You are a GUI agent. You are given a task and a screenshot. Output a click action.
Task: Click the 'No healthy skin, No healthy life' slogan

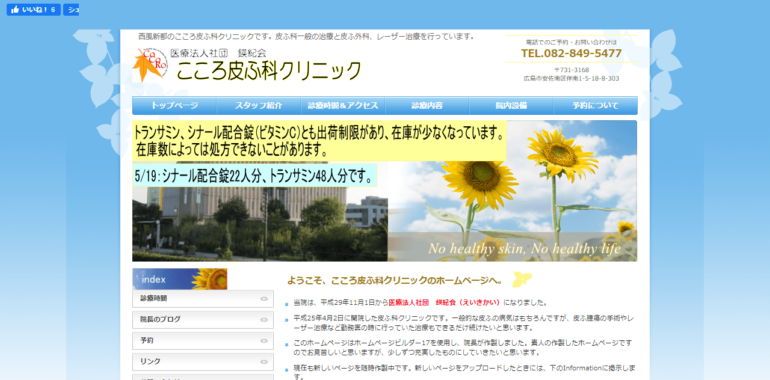(524, 248)
